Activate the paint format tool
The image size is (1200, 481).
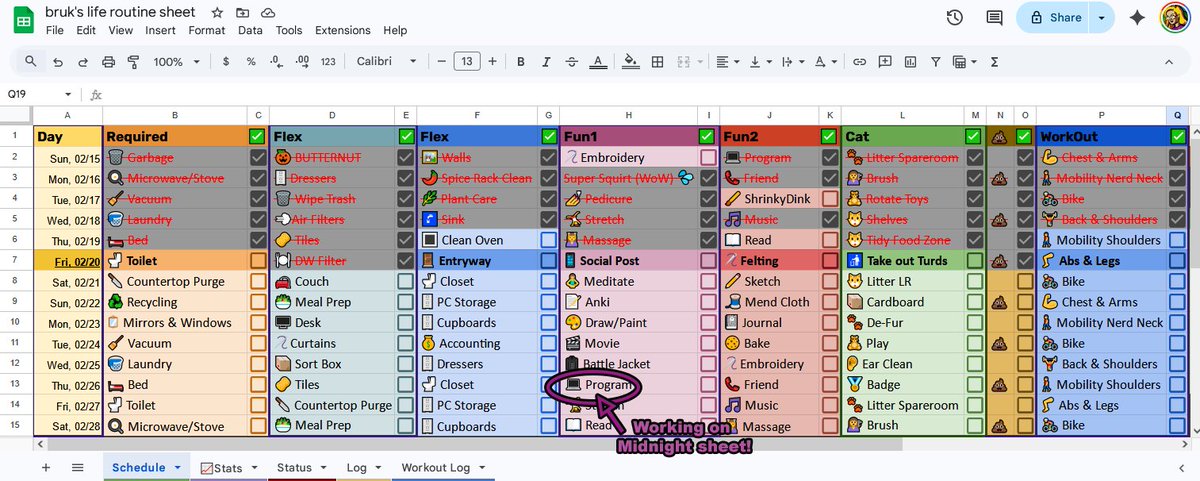[133, 61]
